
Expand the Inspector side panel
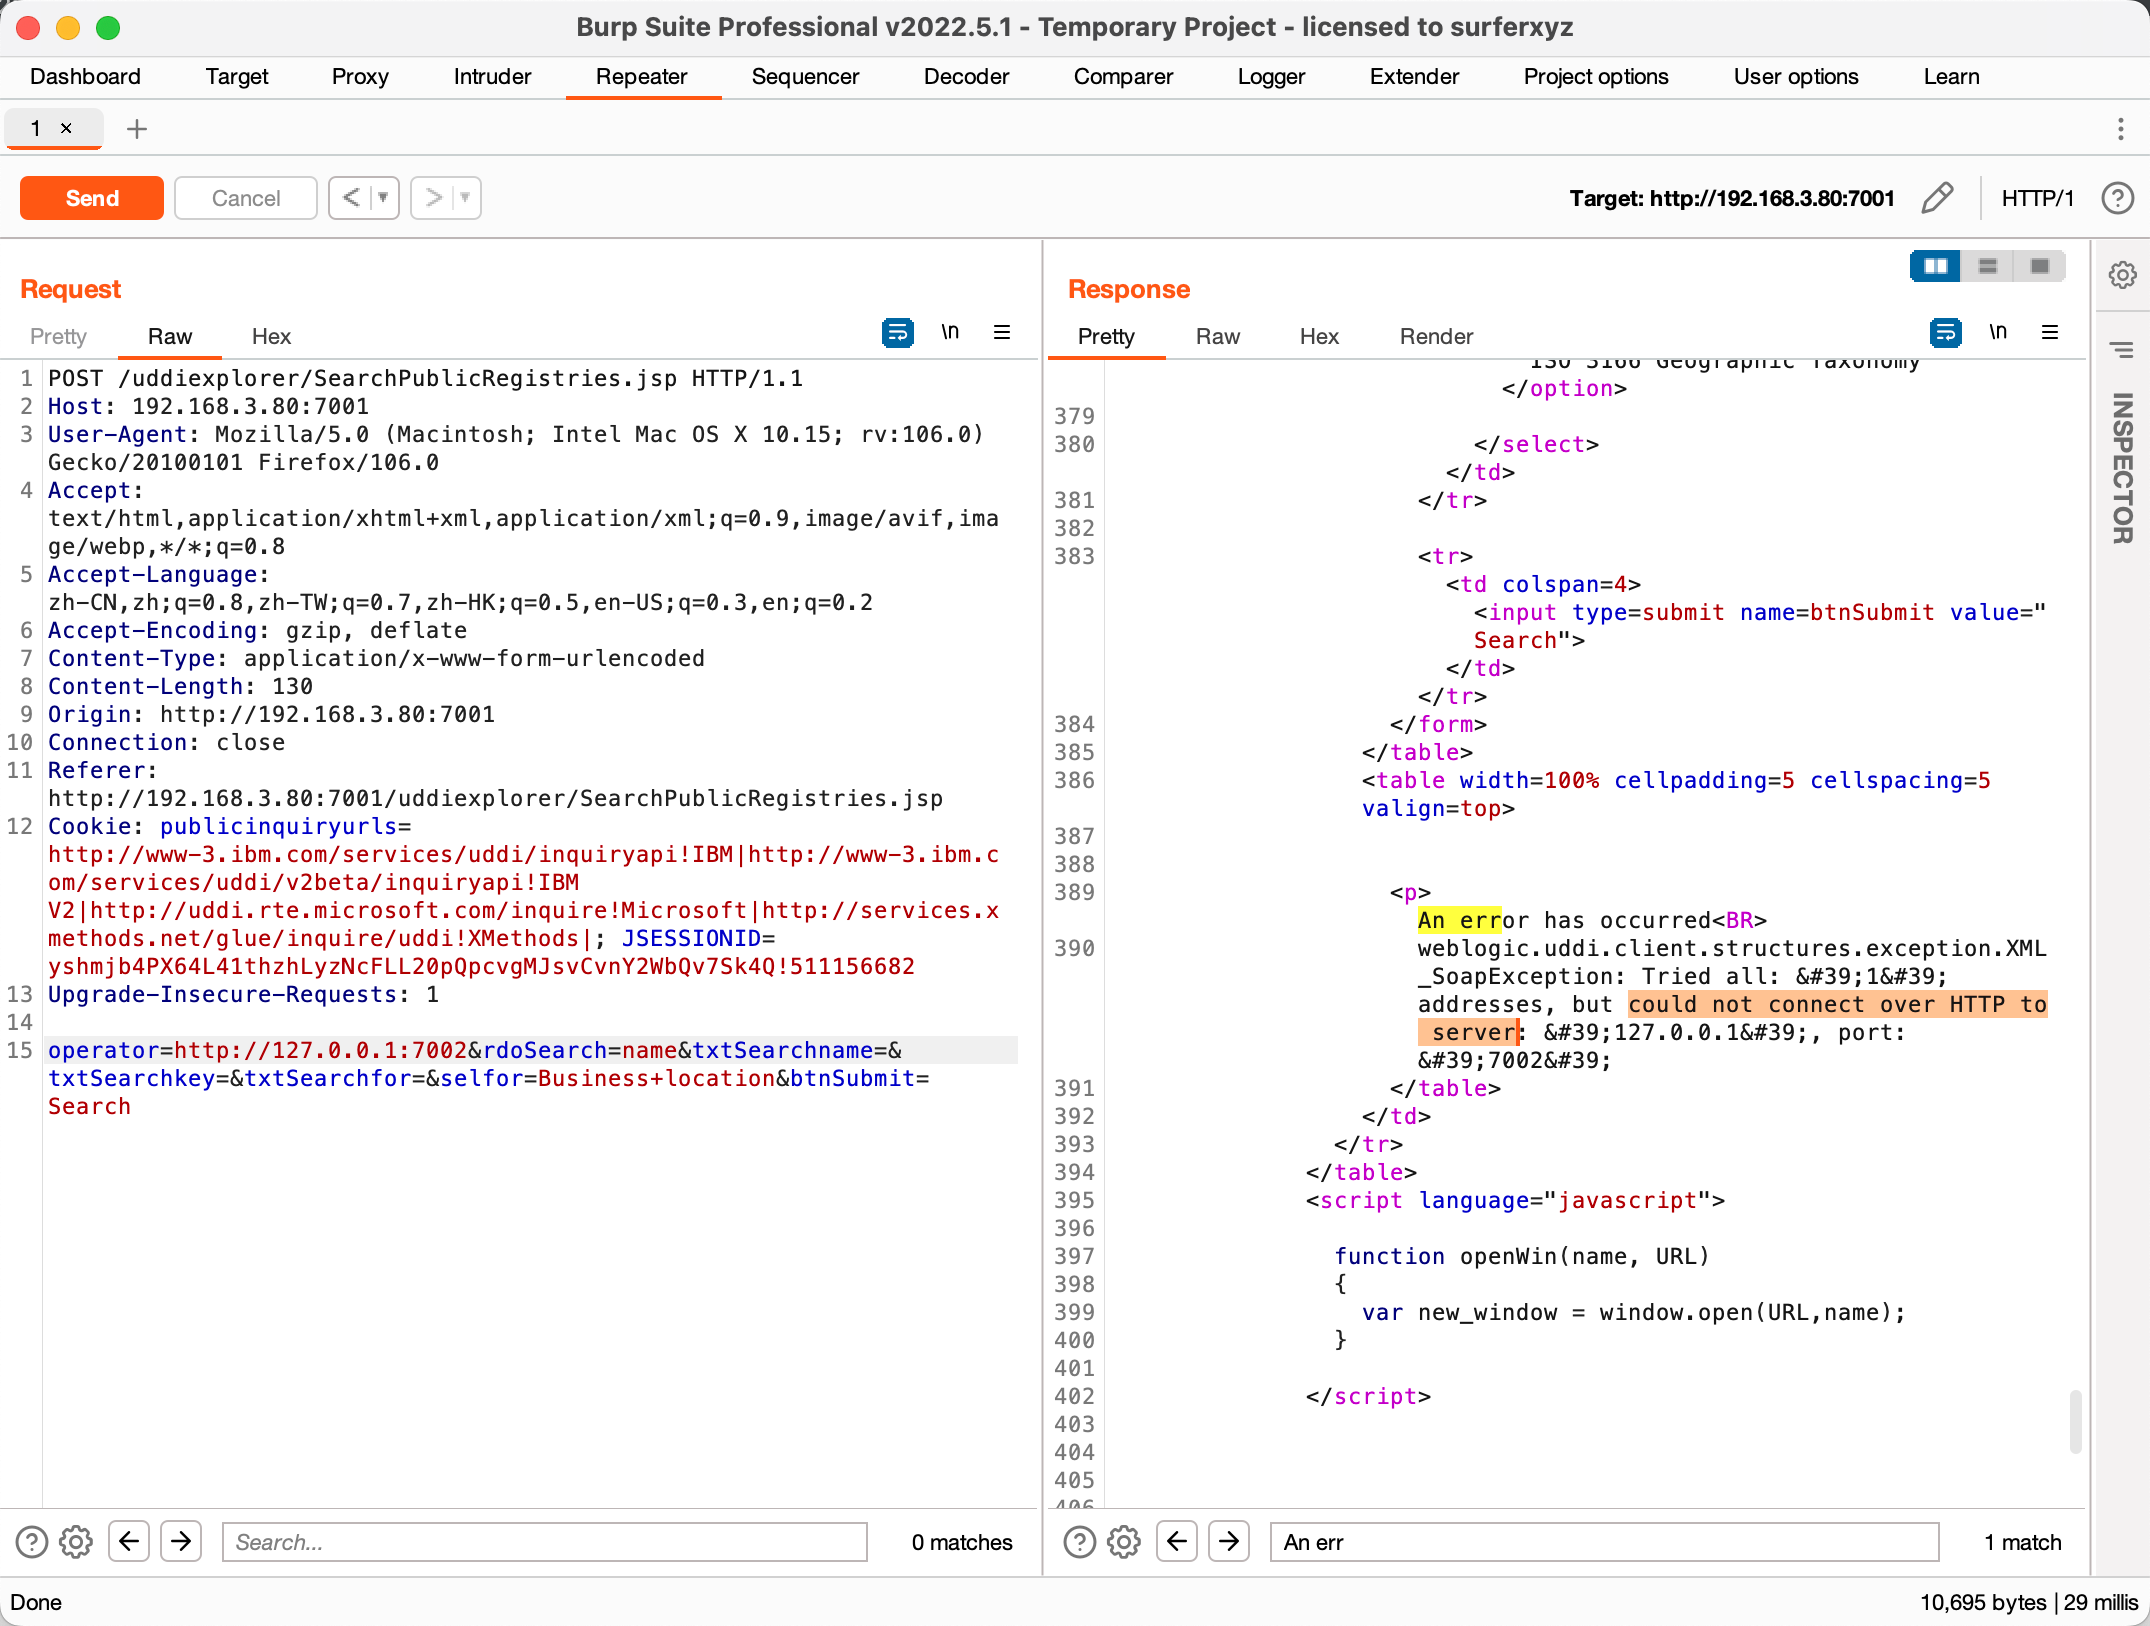[2122, 468]
